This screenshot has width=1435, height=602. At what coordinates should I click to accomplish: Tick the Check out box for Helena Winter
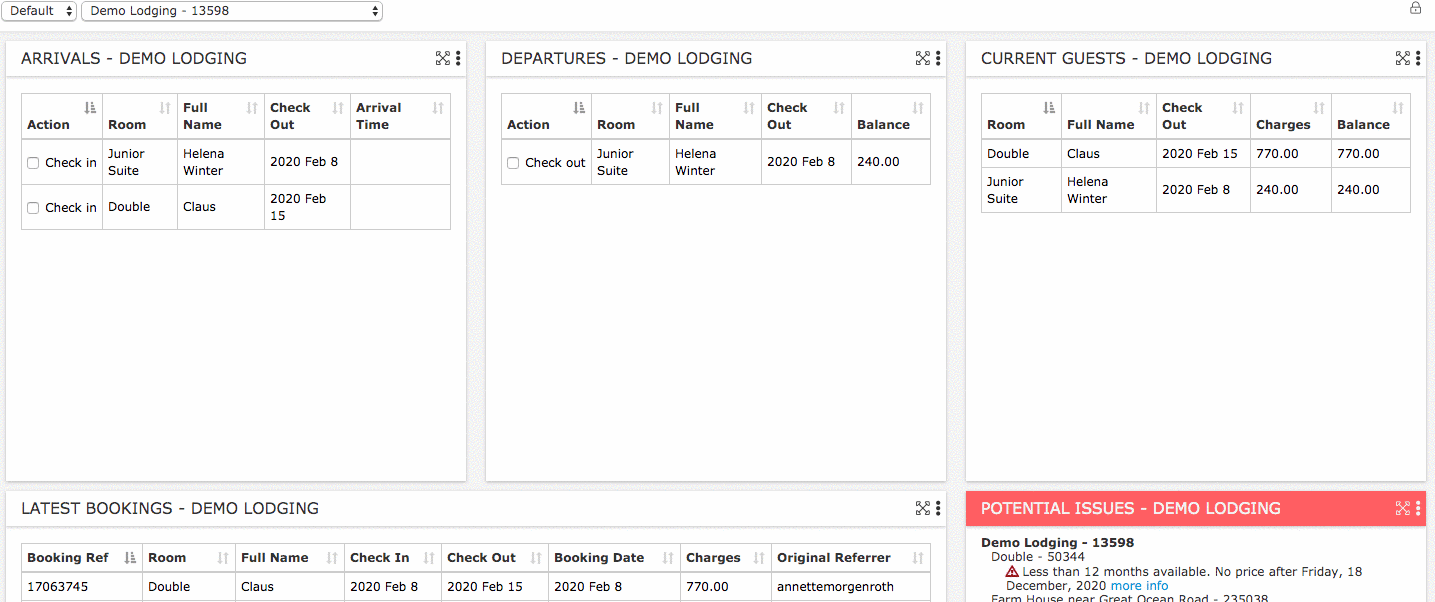tap(513, 163)
